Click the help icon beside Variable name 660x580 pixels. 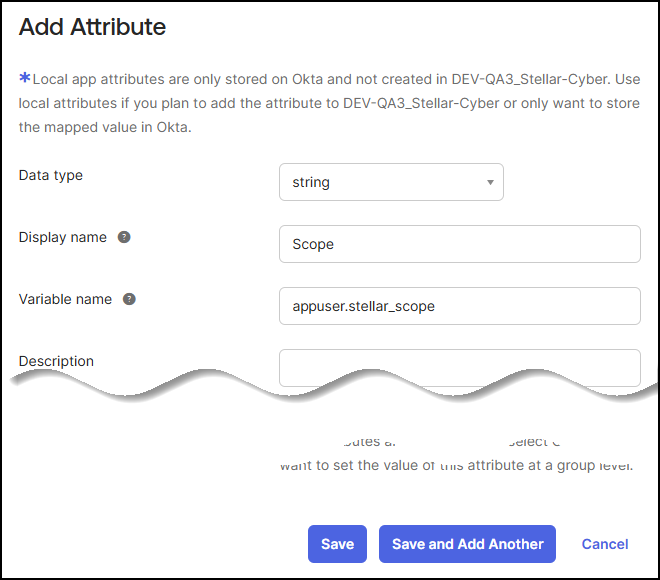point(129,299)
